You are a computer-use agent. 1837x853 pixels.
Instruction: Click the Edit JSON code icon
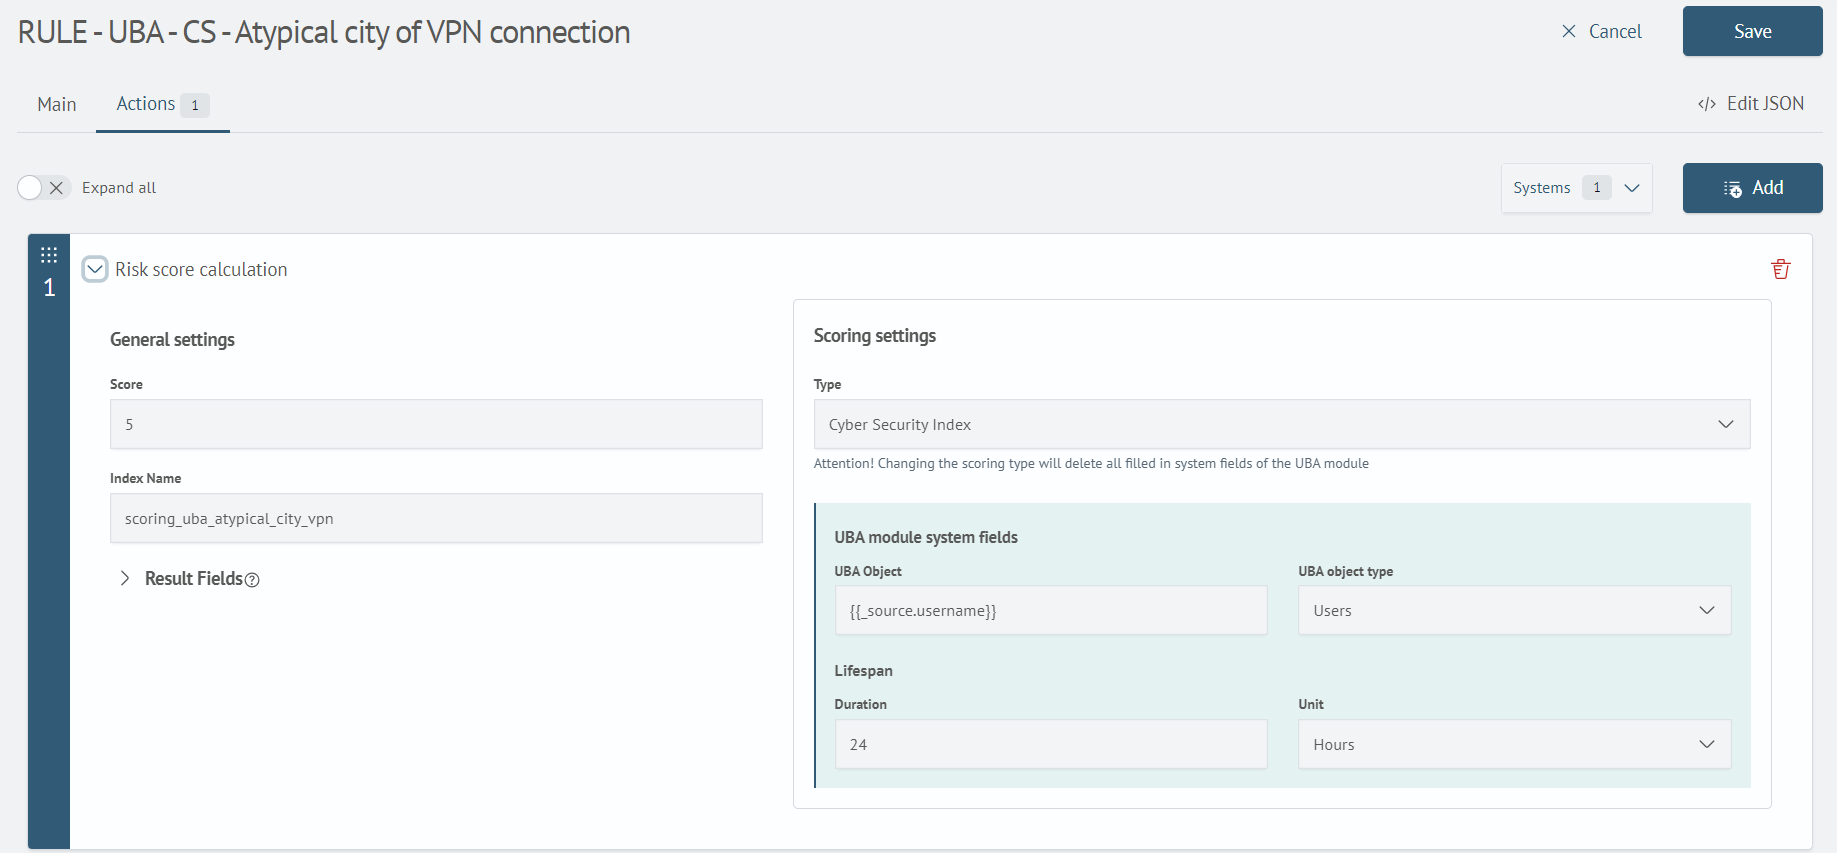pos(1707,104)
